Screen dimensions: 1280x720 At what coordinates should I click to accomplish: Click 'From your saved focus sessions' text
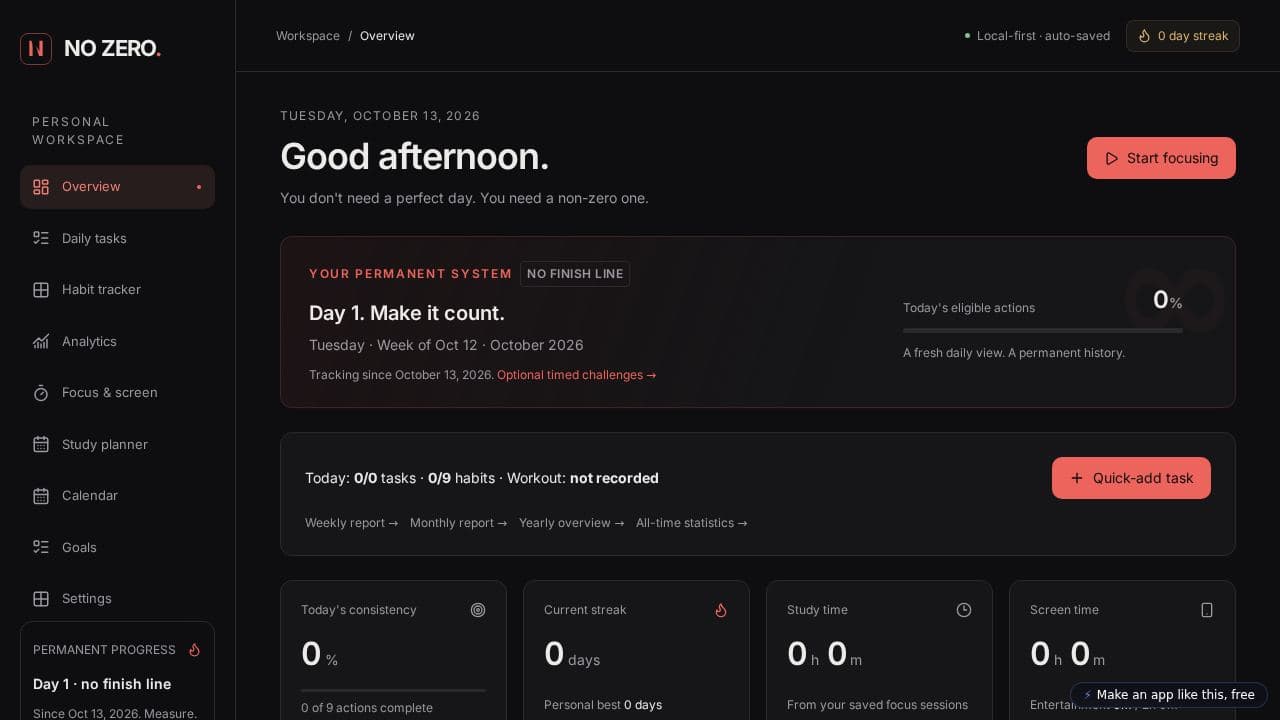(877, 705)
